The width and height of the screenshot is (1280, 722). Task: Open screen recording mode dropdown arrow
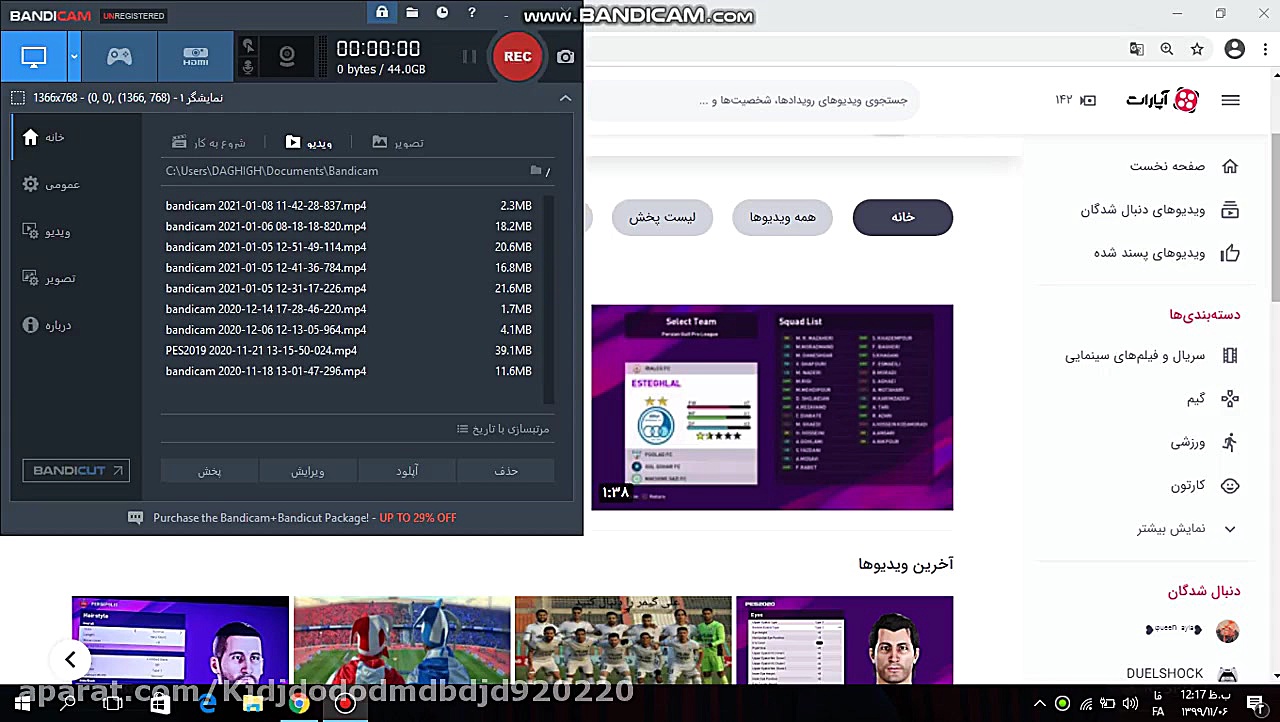tap(74, 57)
